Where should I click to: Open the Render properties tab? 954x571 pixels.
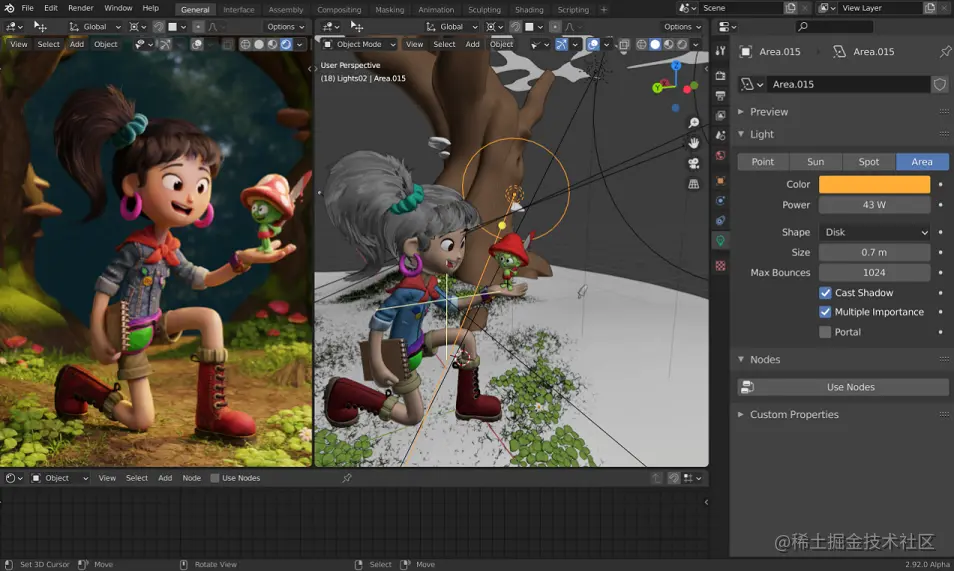click(720, 75)
